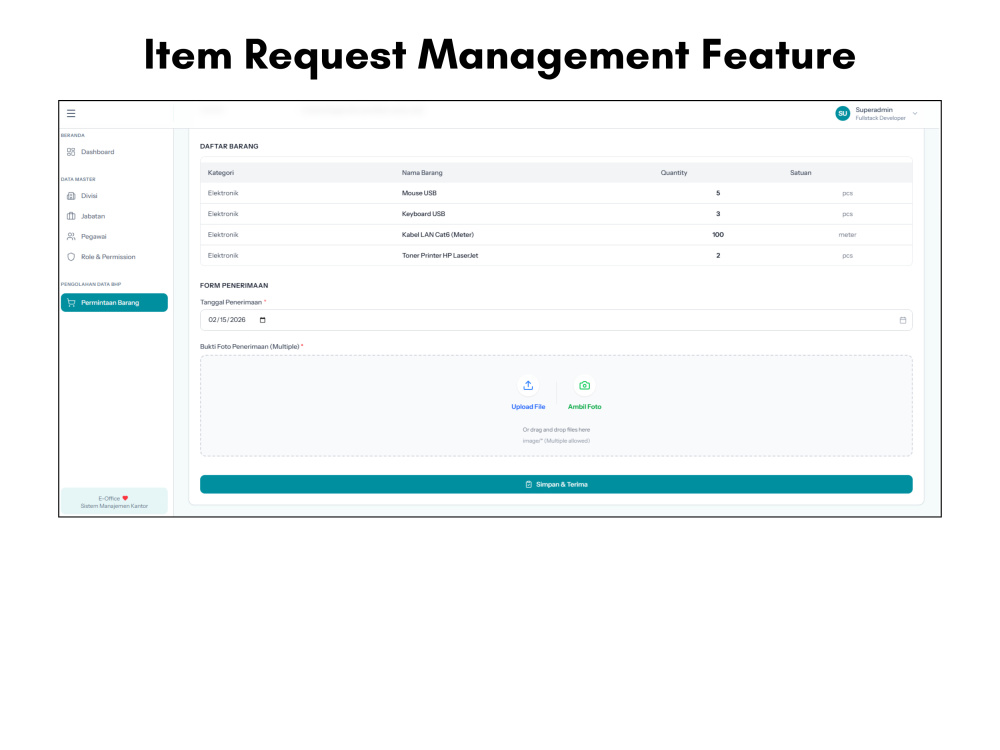Select the Keyboard USB row name

coord(423,214)
